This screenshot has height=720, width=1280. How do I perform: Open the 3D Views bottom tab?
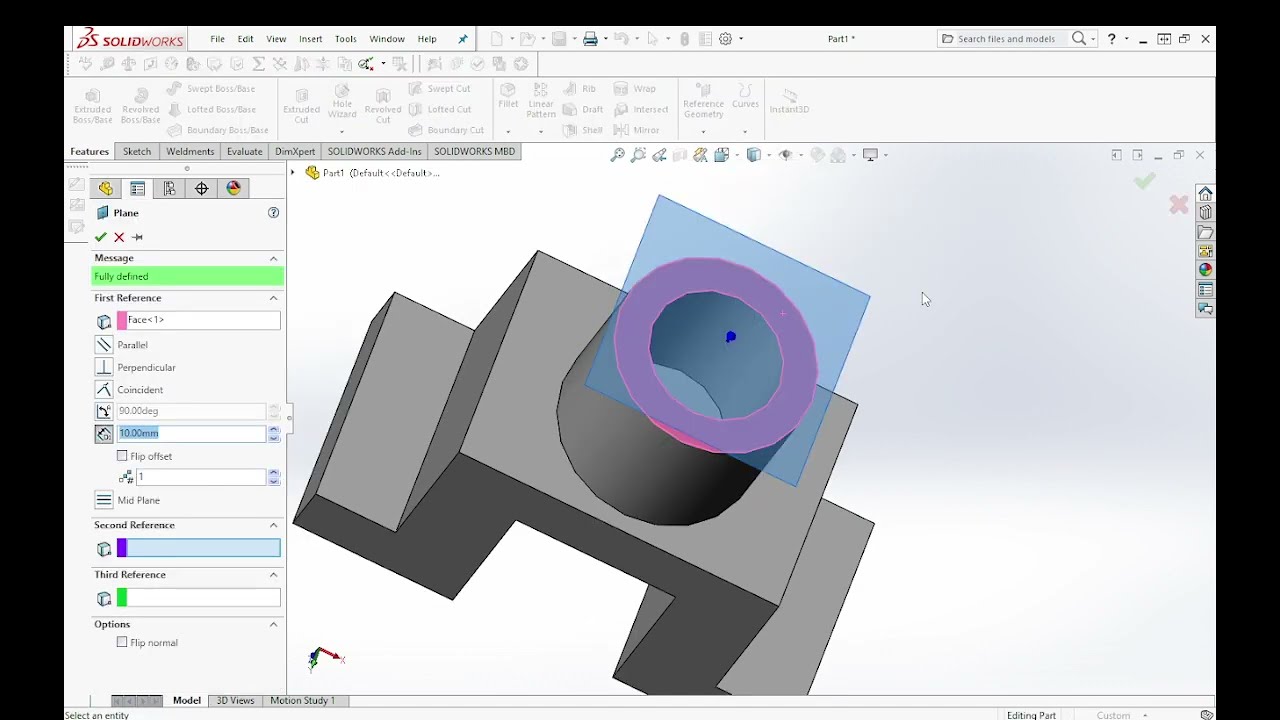[x=236, y=700]
